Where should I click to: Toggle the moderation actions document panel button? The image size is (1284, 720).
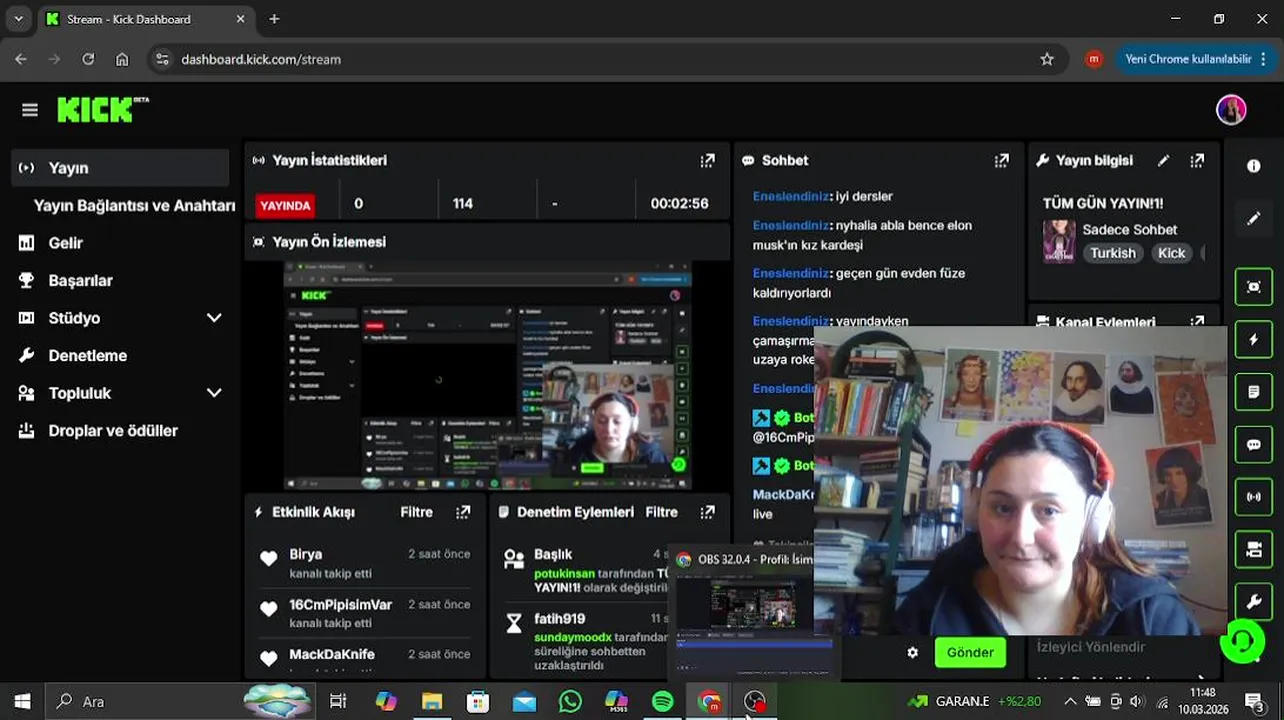click(x=1253, y=392)
